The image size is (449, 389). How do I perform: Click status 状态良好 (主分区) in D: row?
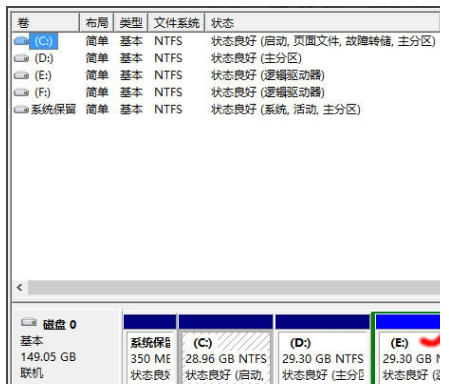256,58
